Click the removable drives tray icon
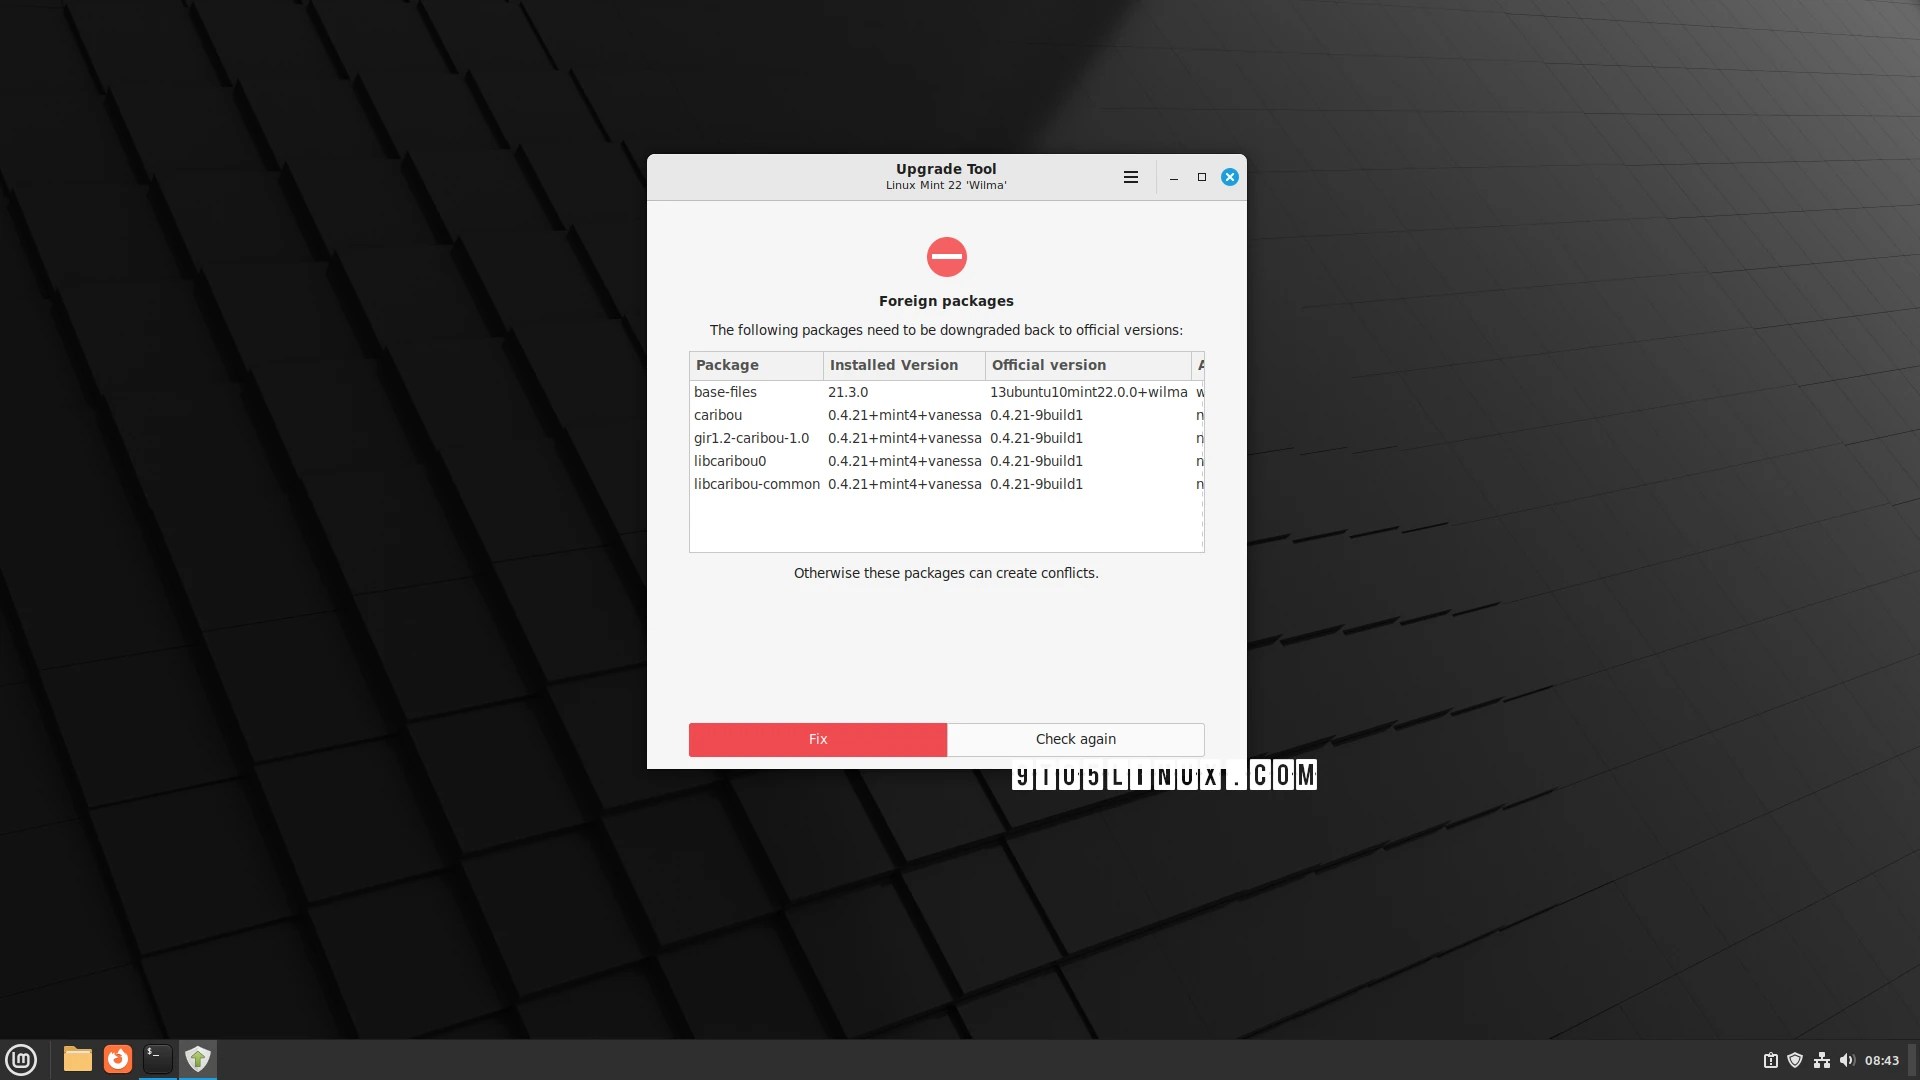This screenshot has height=1080, width=1920. (1770, 1060)
